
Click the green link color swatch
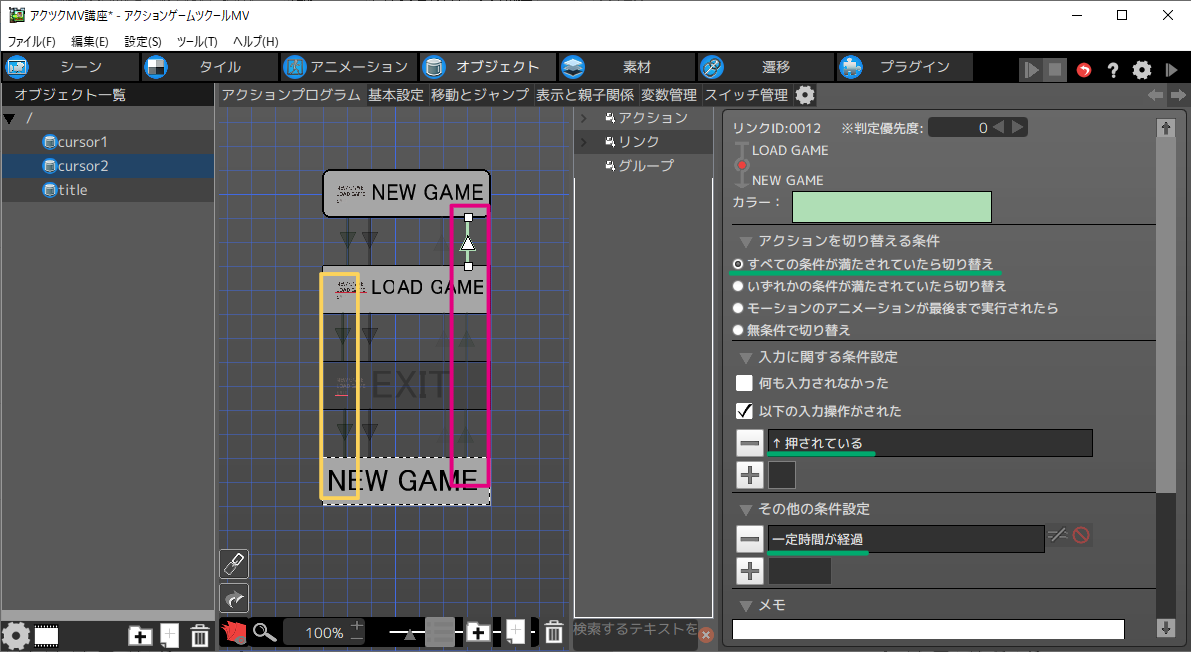(891, 207)
